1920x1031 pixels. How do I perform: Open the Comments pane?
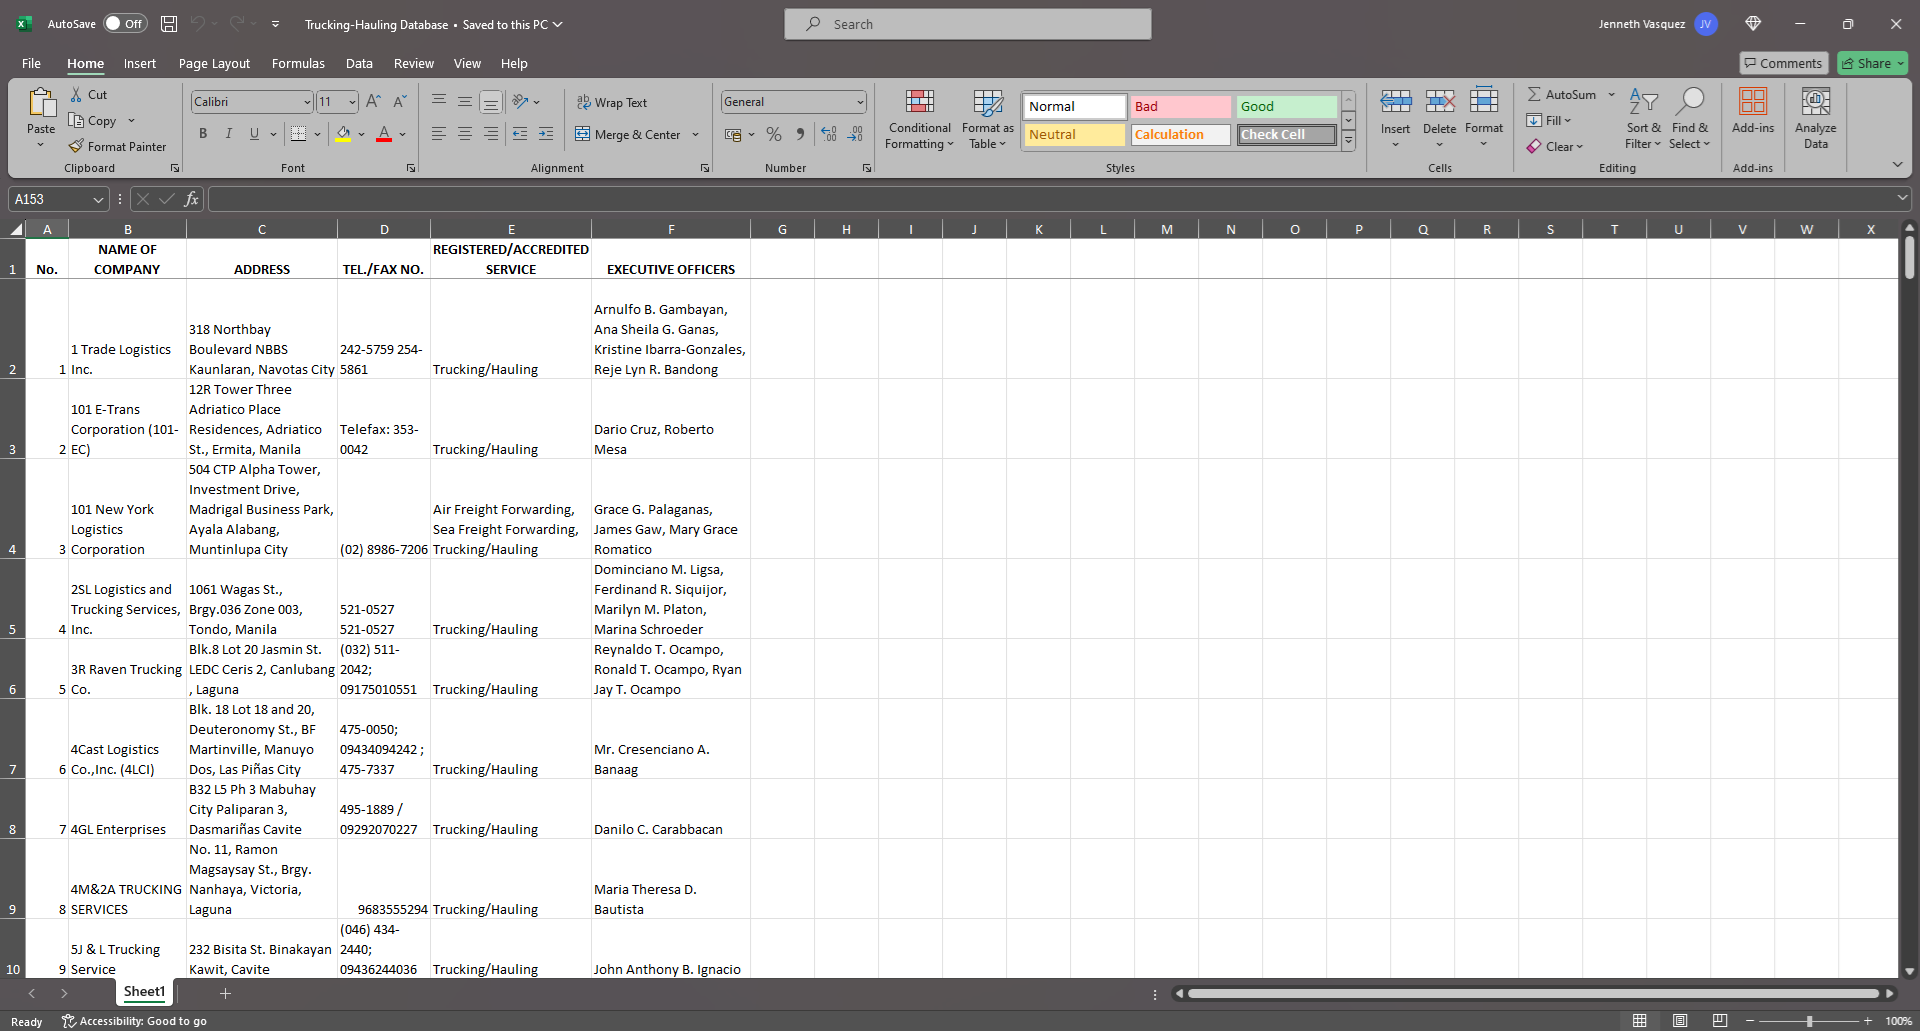coord(1783,63)
